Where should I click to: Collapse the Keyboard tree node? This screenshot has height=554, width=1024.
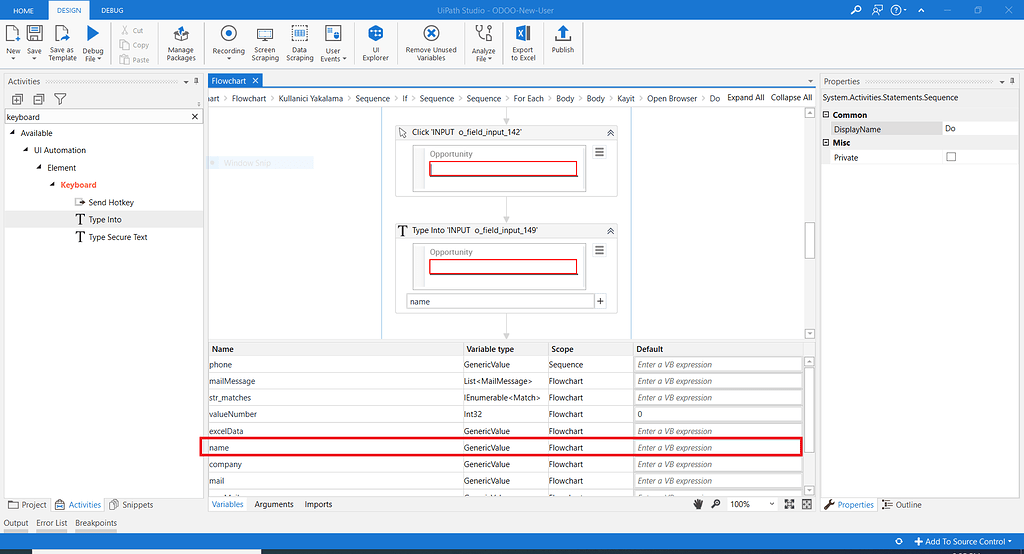[52, 184]
